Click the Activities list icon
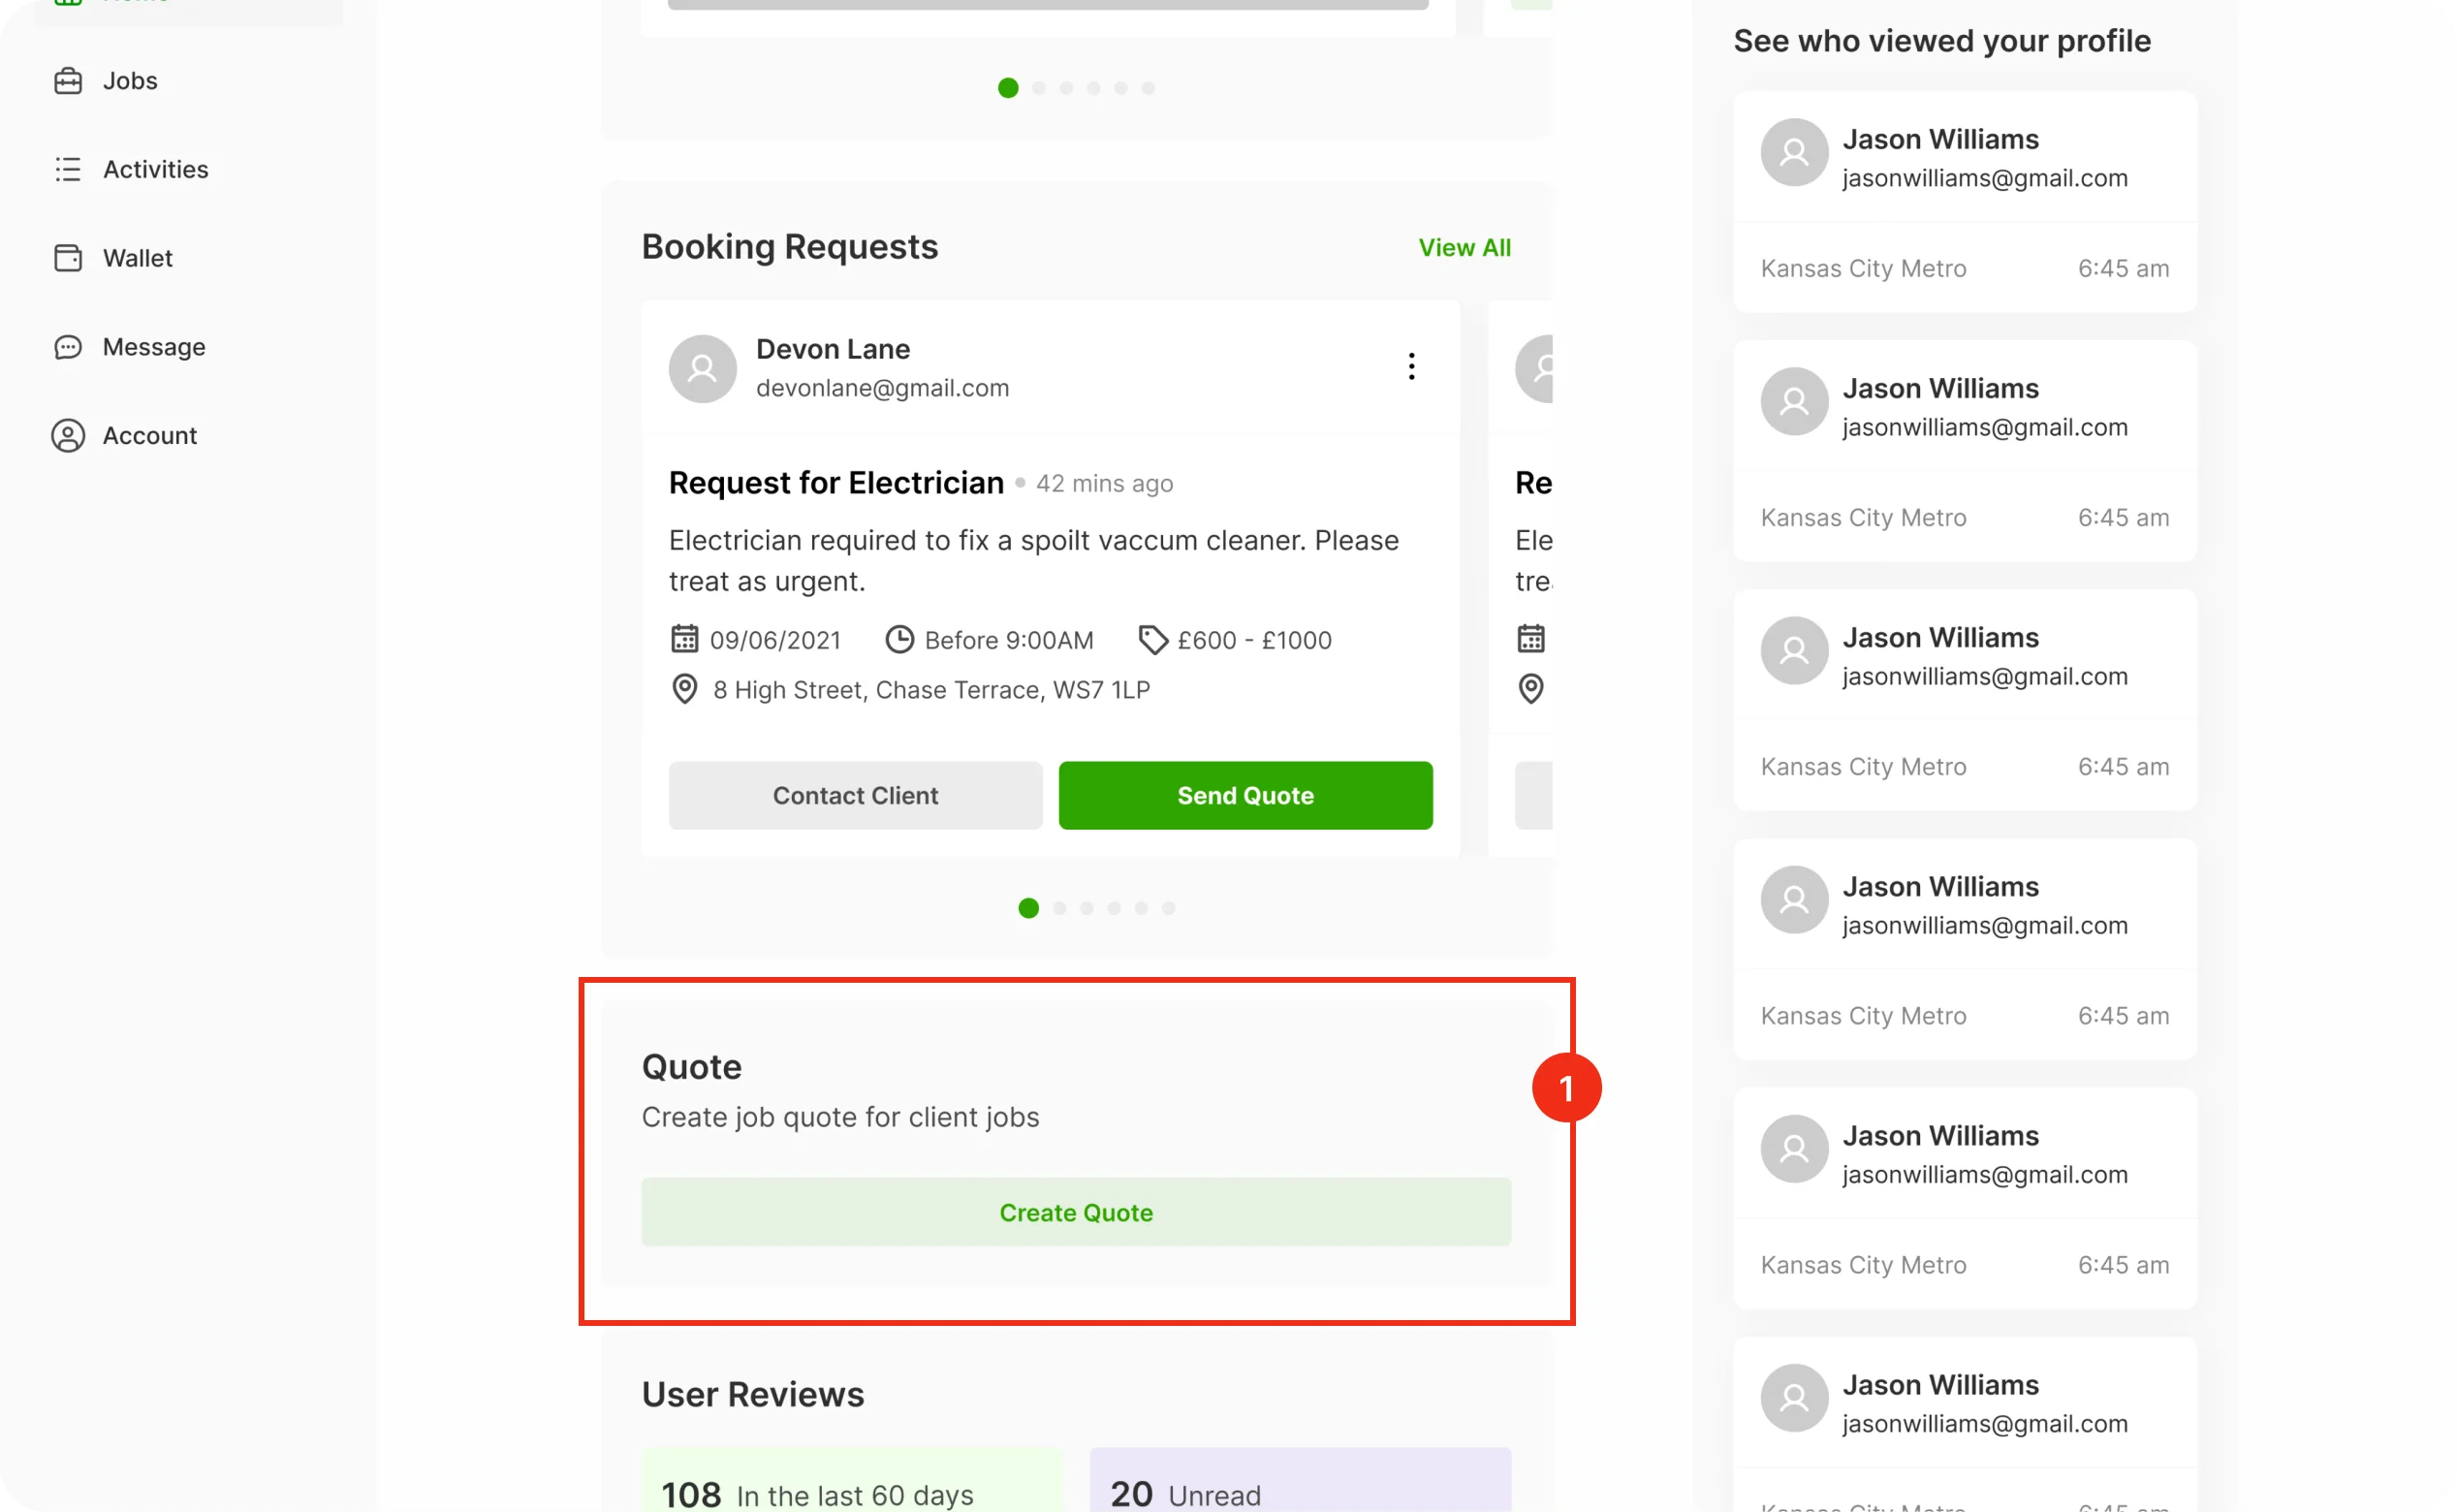Image resolution: width=2457 pixels, height=1512 pixels. (x=68, y=169)
